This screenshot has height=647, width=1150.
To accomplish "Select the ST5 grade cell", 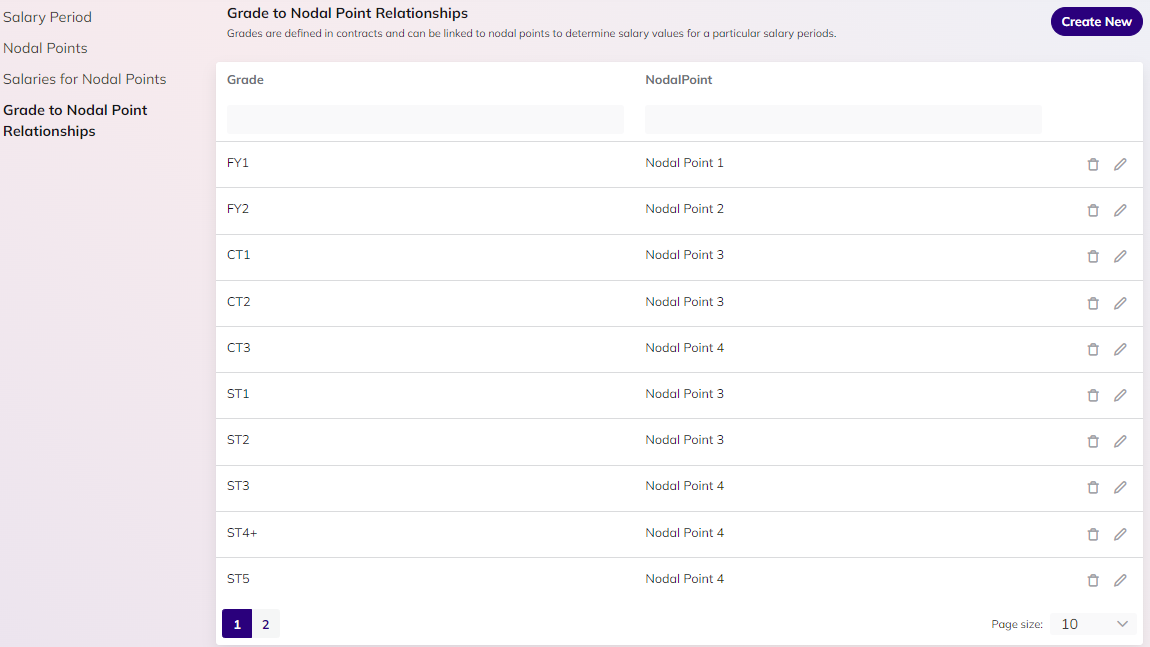I will pos(238,579).
